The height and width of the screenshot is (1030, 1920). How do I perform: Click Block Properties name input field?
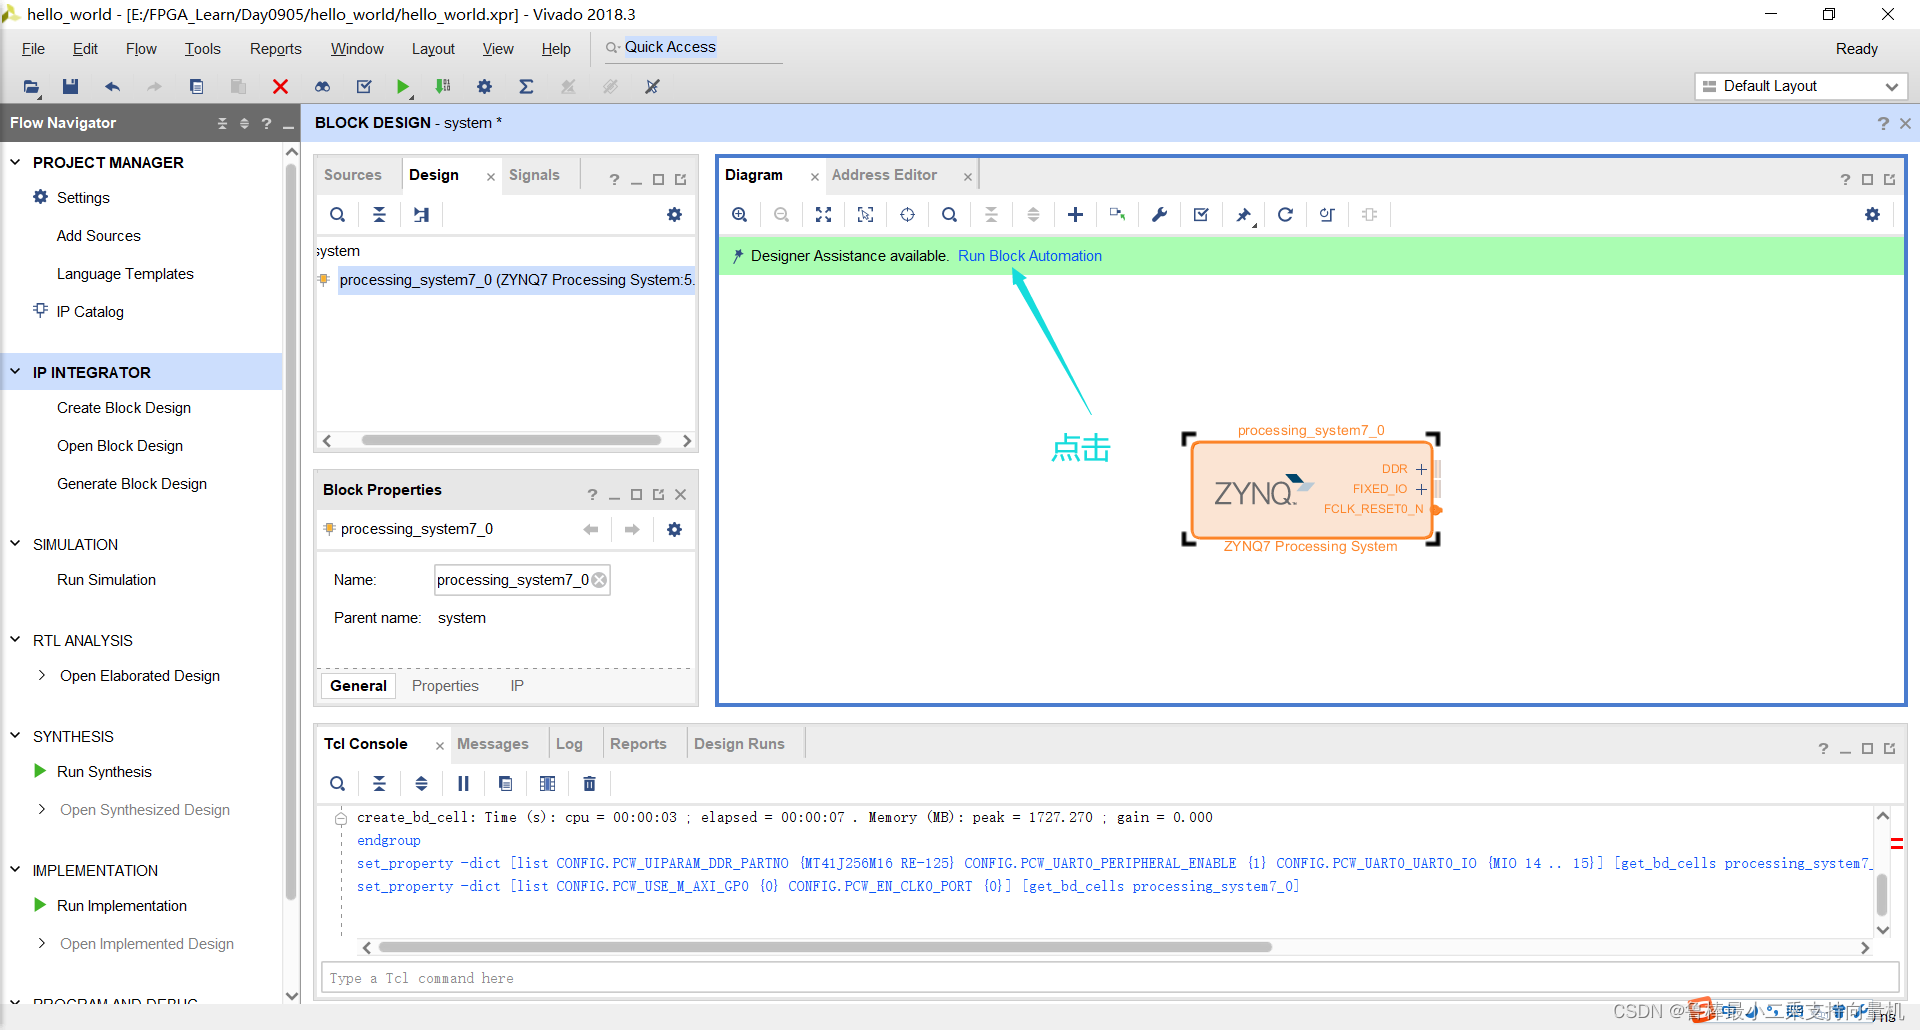click(522, 580)
